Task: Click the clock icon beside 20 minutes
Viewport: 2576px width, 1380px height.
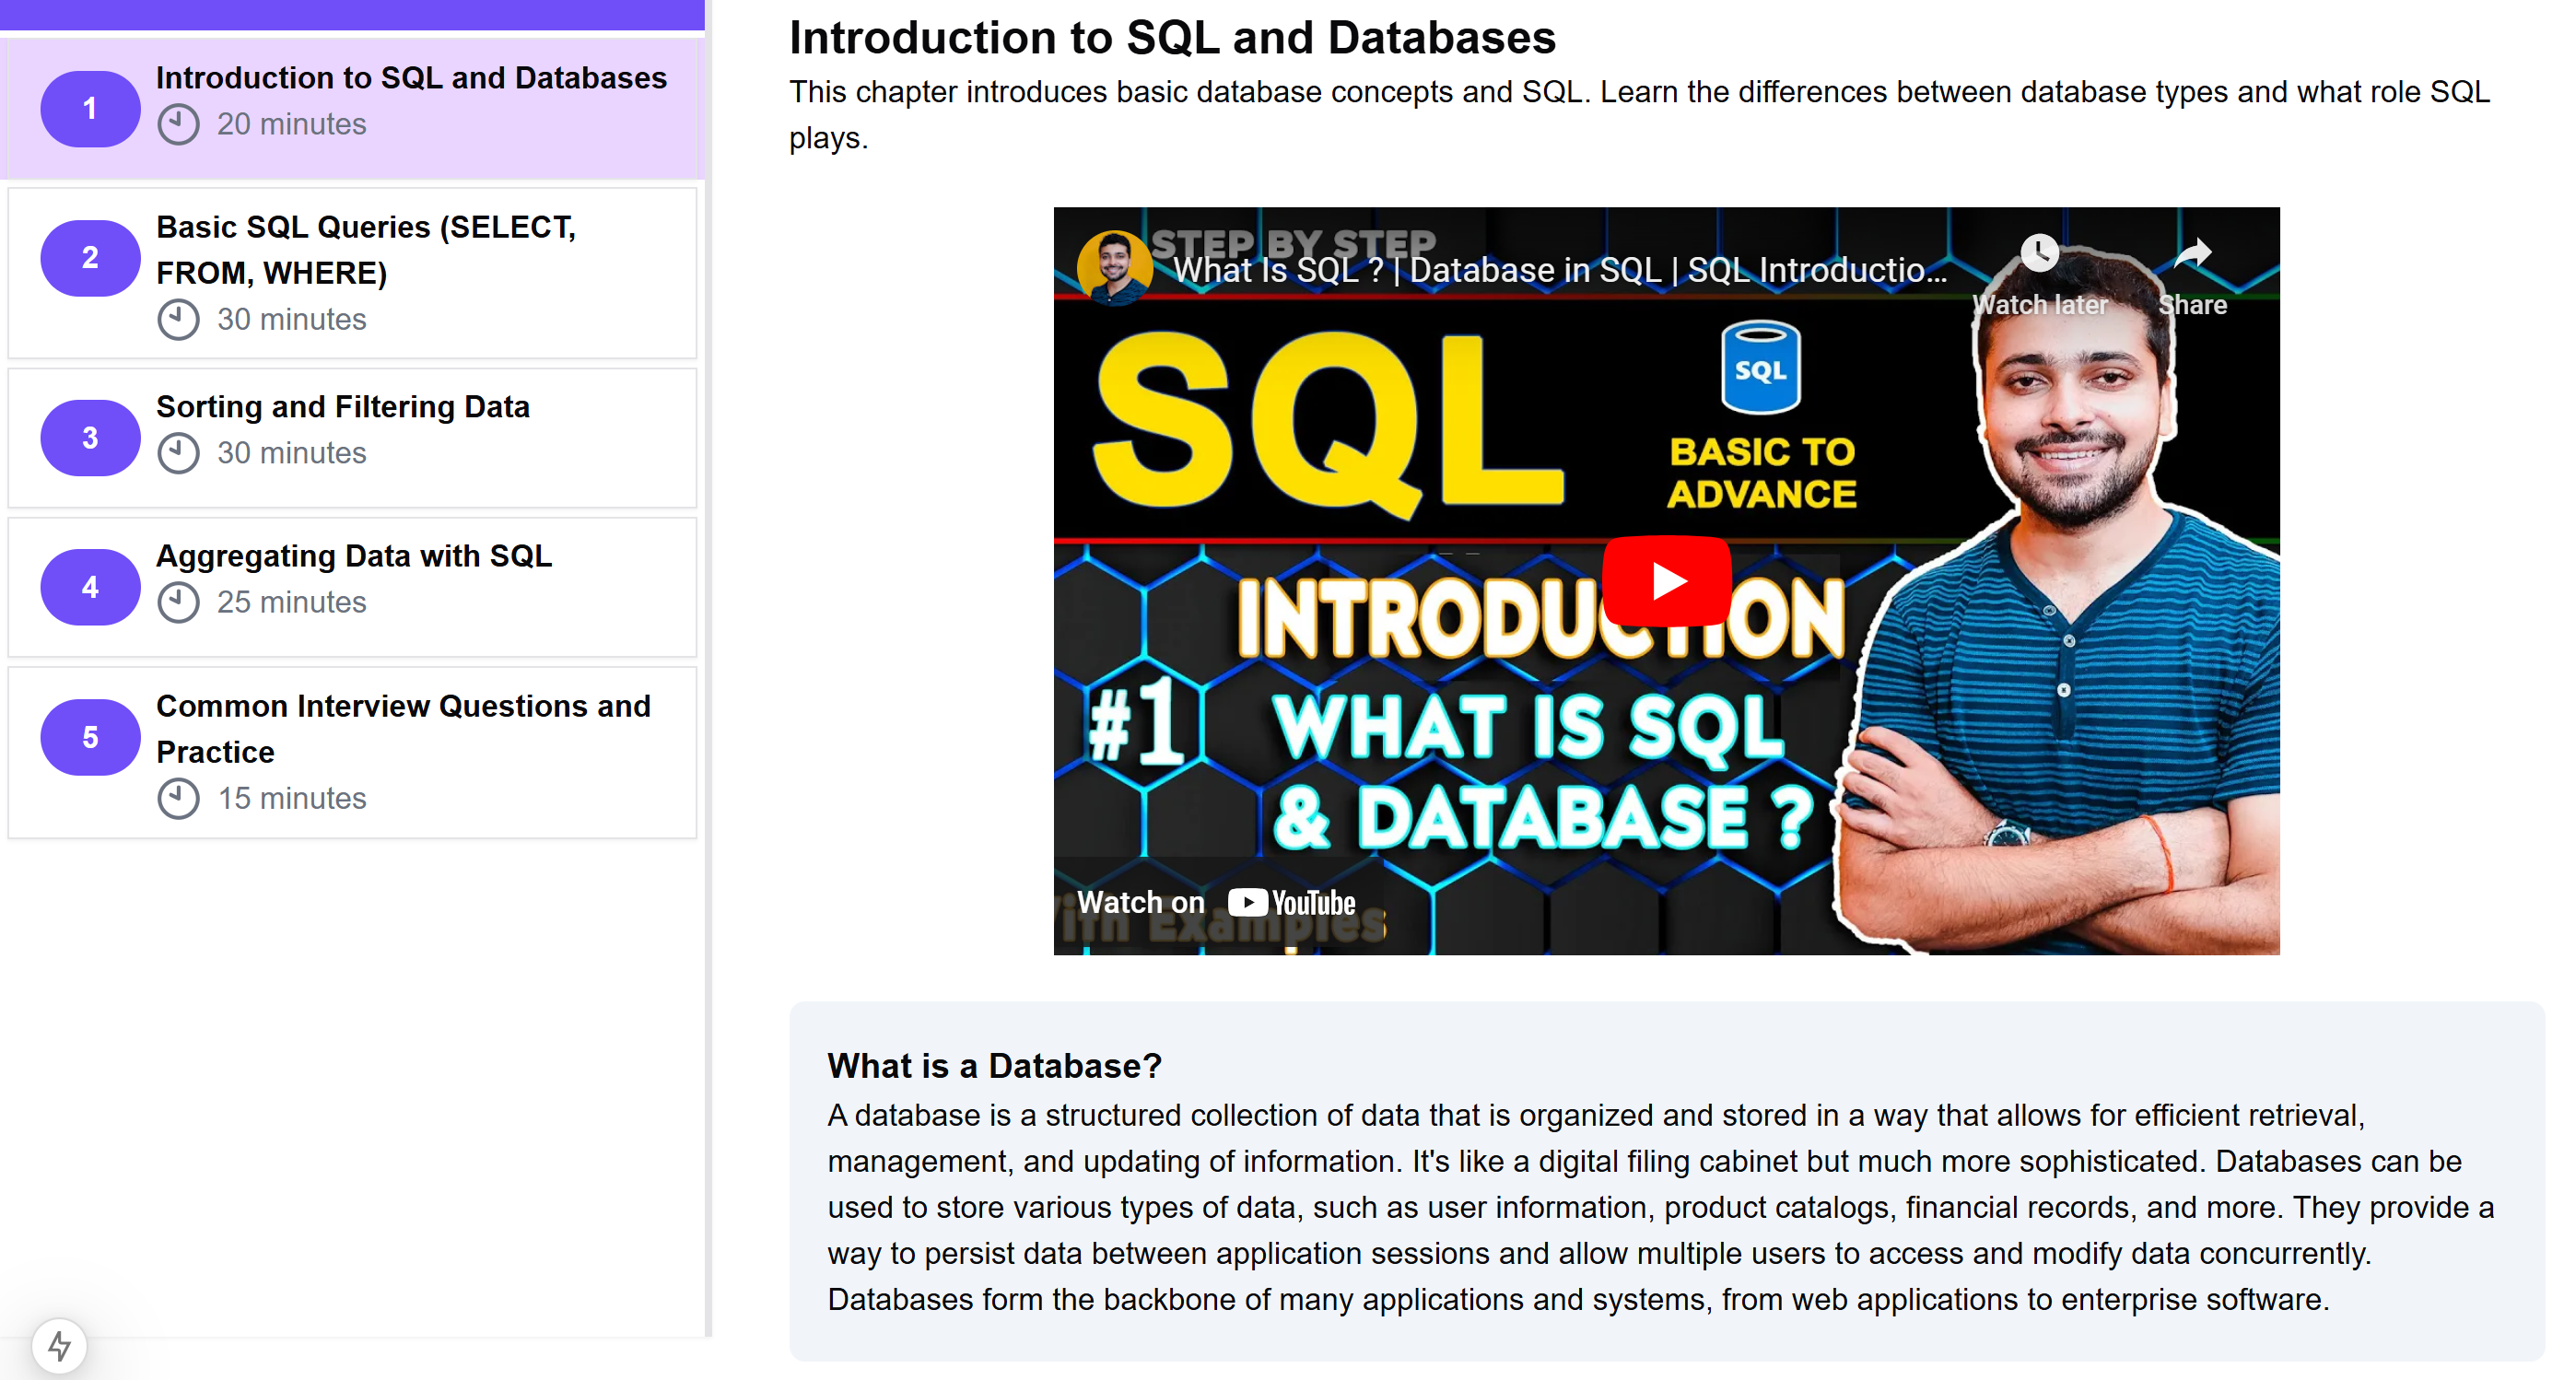Action: click(x=178, y=124)
